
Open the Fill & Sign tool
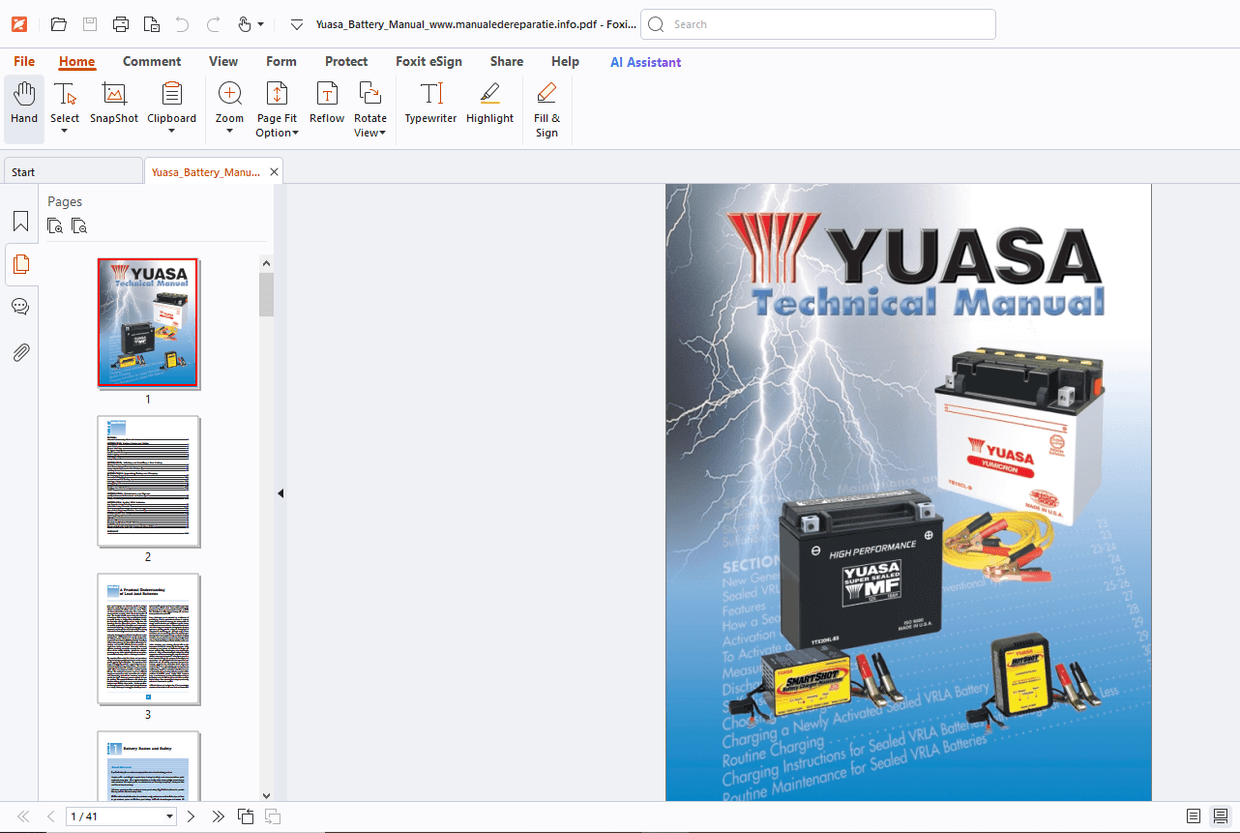(x=546, y=107)
